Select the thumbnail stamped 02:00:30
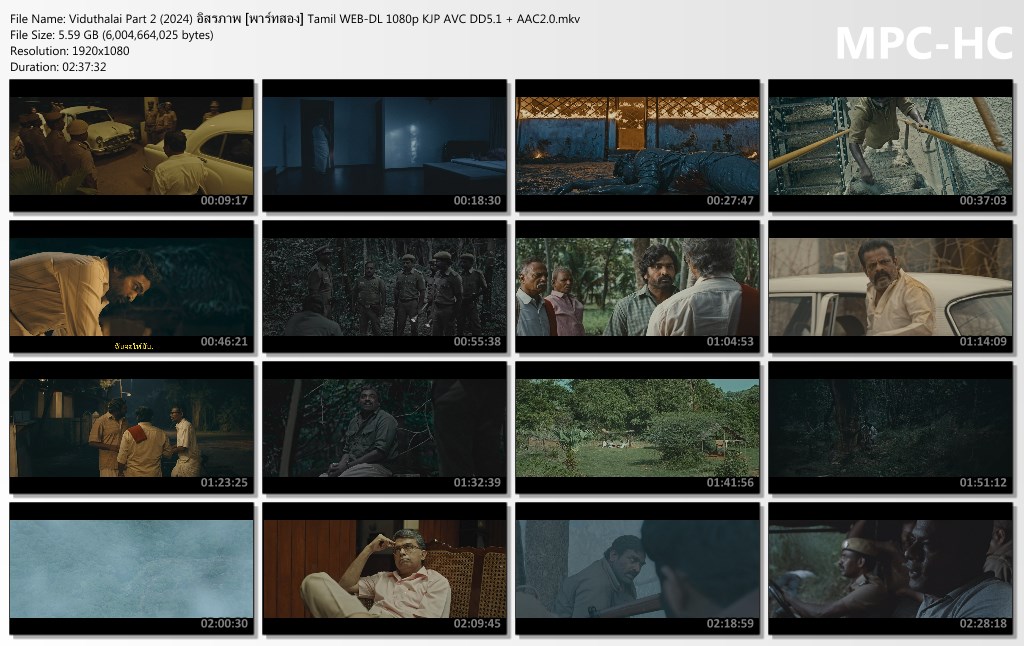Screen dimensions: 1024x646 click(131, 569)
